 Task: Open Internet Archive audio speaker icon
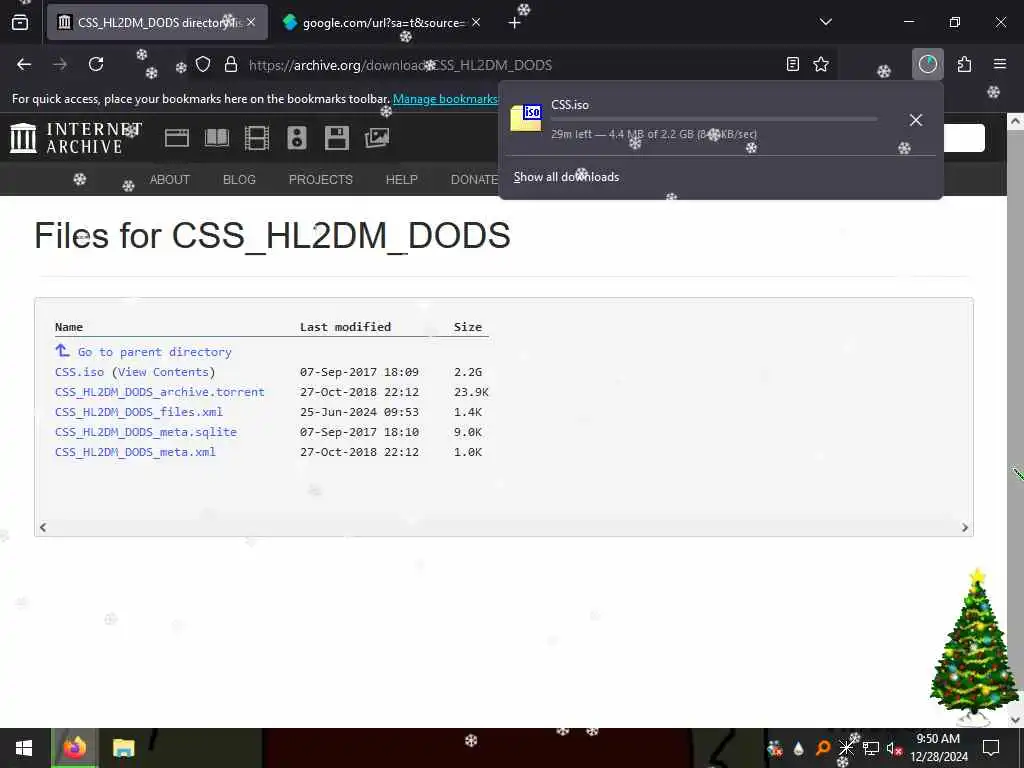click(x=296, y=138)
